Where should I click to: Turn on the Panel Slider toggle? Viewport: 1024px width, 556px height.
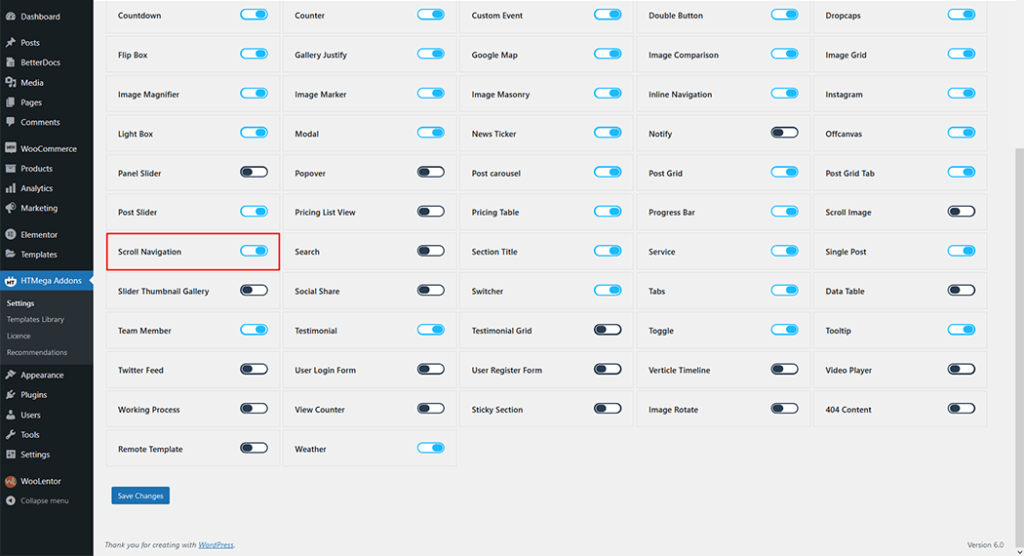click(x=254, y=172)
